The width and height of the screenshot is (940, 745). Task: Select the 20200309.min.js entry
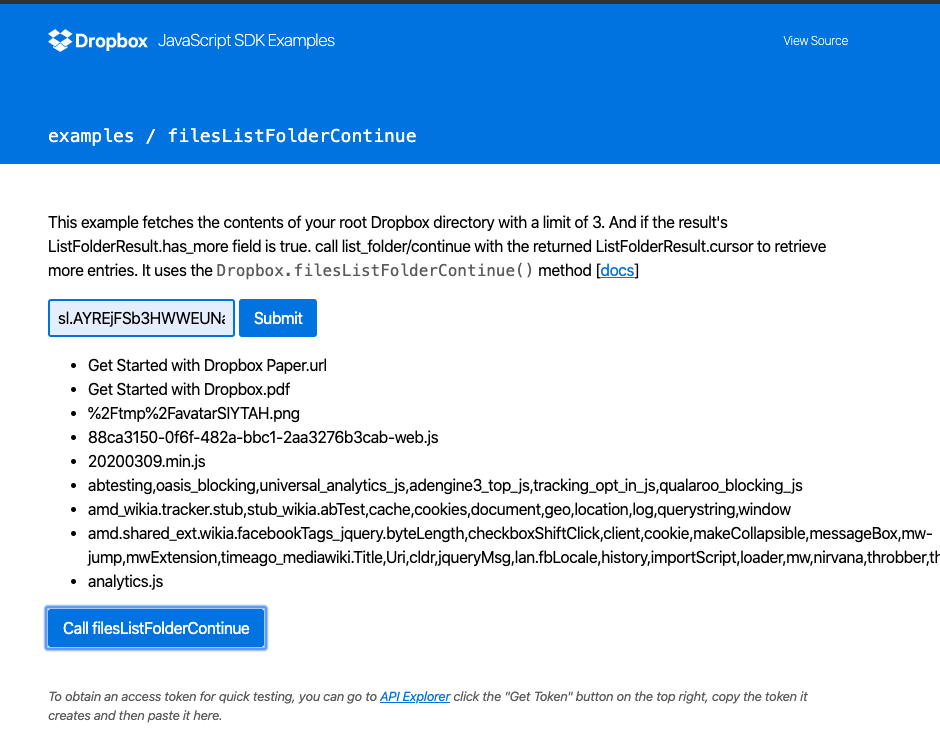147,462
